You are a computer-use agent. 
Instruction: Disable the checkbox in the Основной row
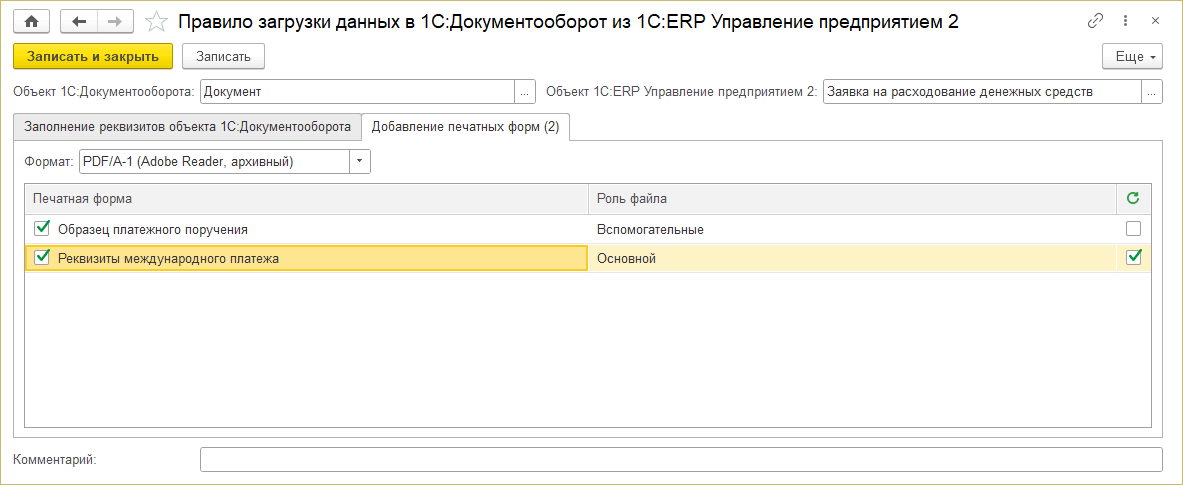(x=1133, y=258)
